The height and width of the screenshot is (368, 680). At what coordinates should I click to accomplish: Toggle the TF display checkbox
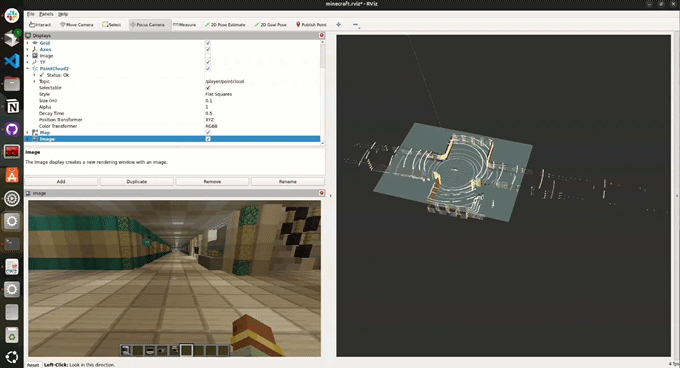[x=208, y=62]
